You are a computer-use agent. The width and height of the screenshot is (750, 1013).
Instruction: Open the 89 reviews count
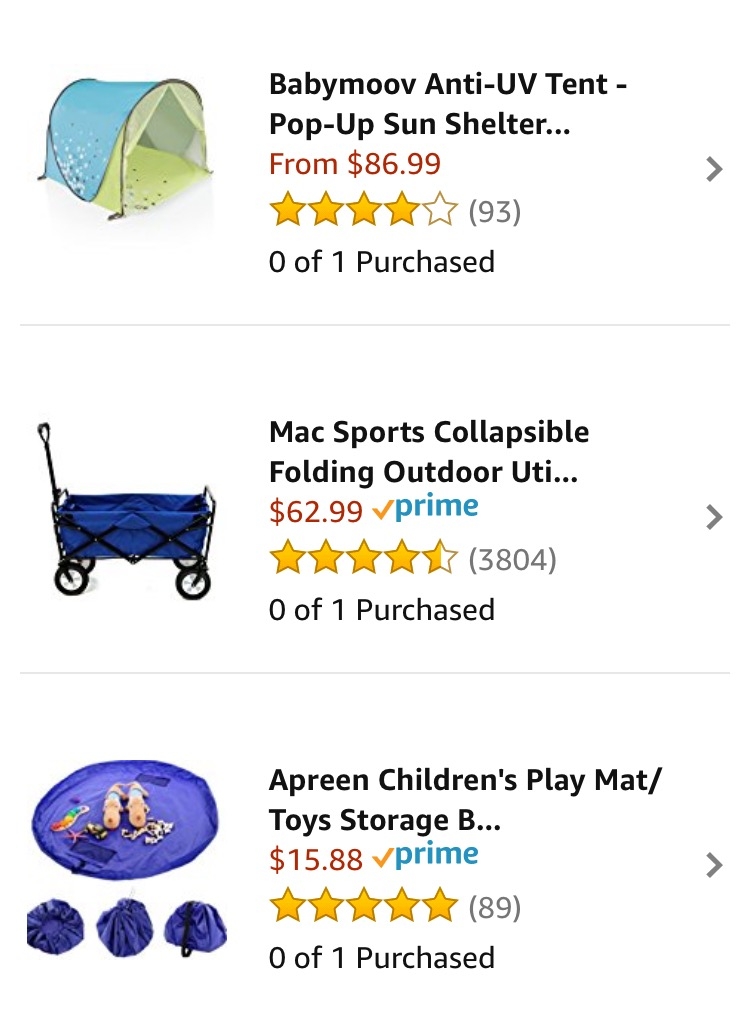(x=495, y=906)
